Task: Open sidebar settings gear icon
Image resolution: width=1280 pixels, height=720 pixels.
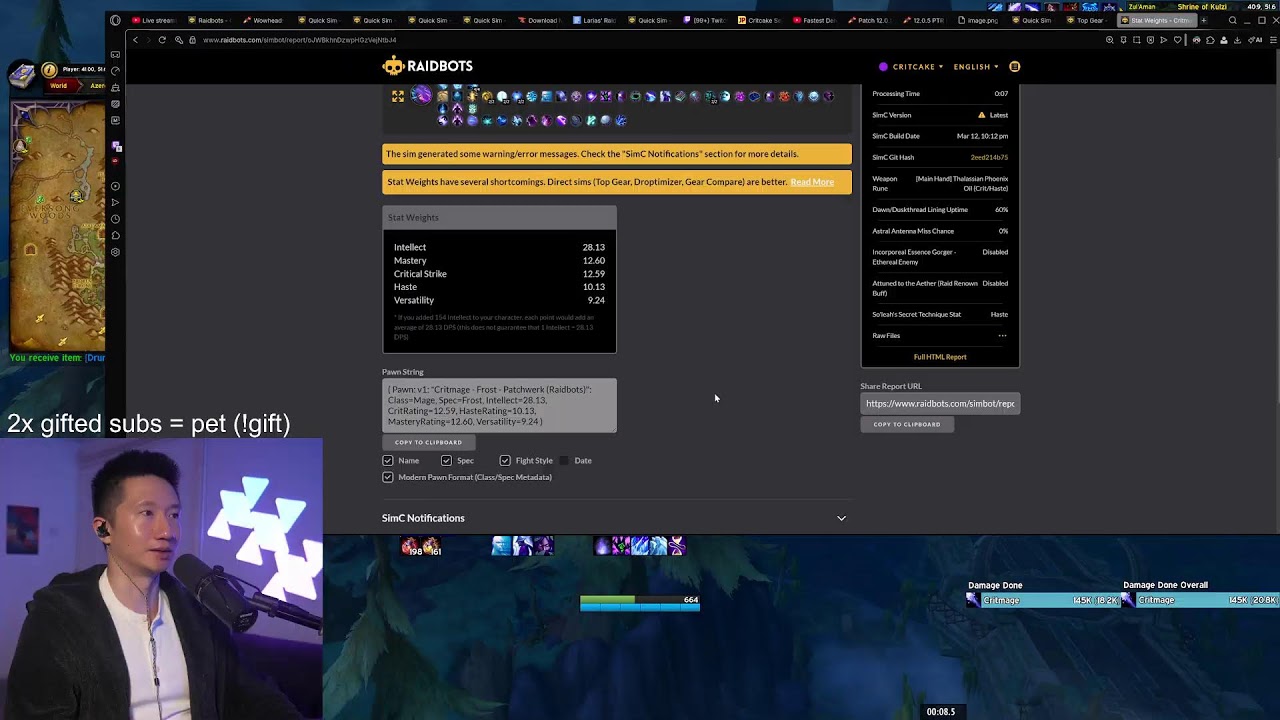Action: click(116, 252)
